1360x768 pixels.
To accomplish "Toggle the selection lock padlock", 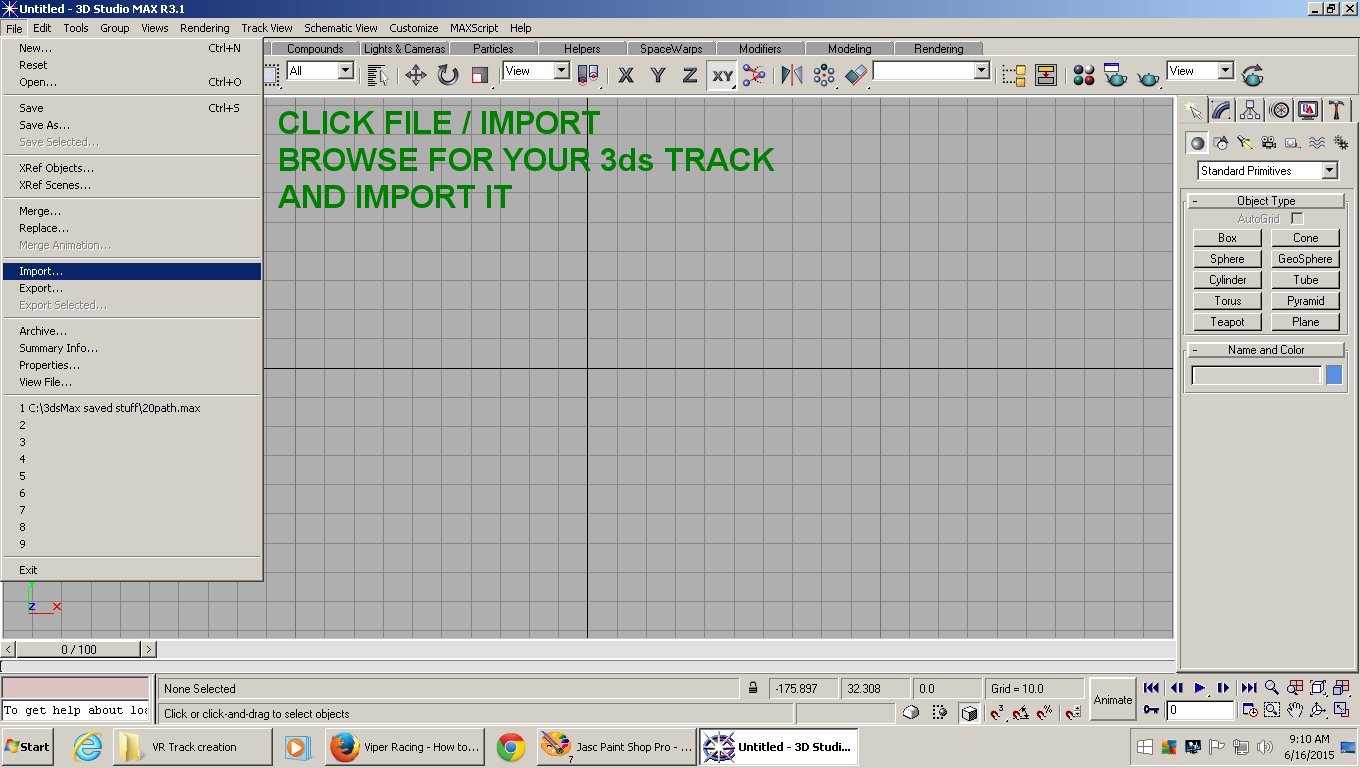I will [x=753, y=688].
